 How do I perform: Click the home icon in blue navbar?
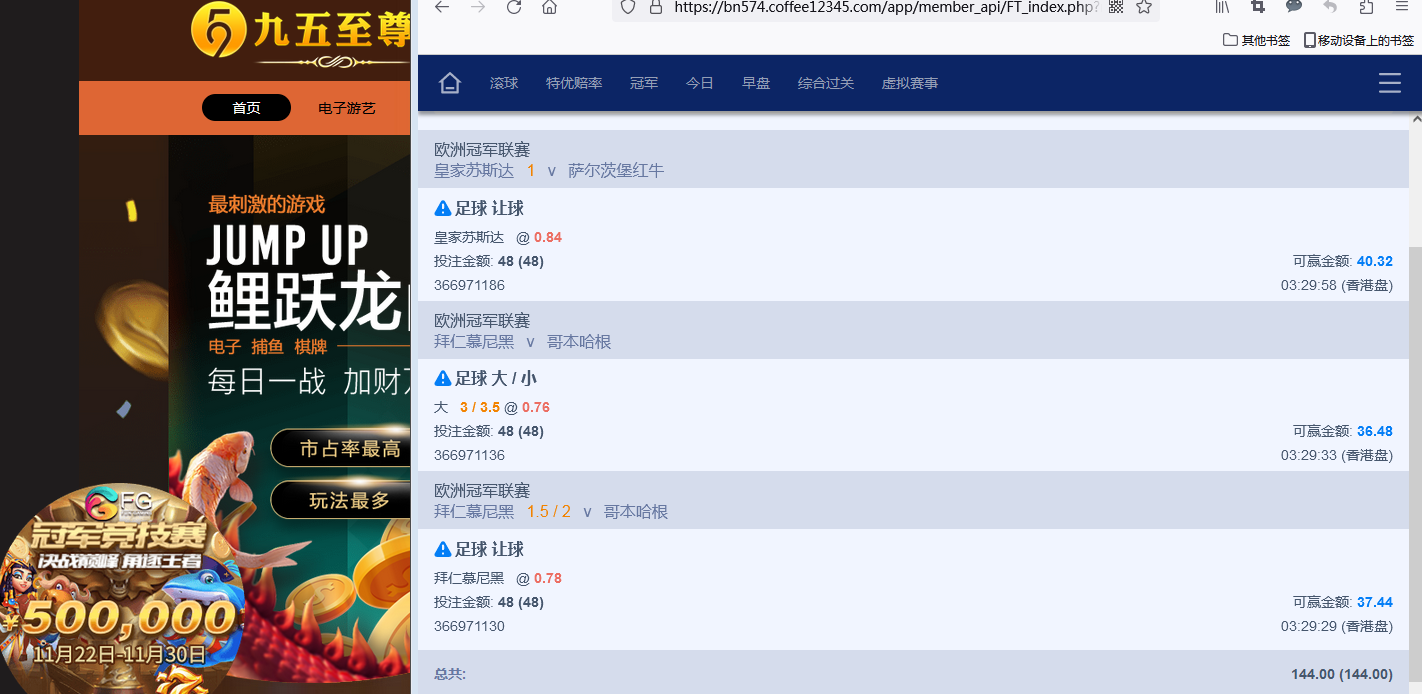tap(450, 83)
